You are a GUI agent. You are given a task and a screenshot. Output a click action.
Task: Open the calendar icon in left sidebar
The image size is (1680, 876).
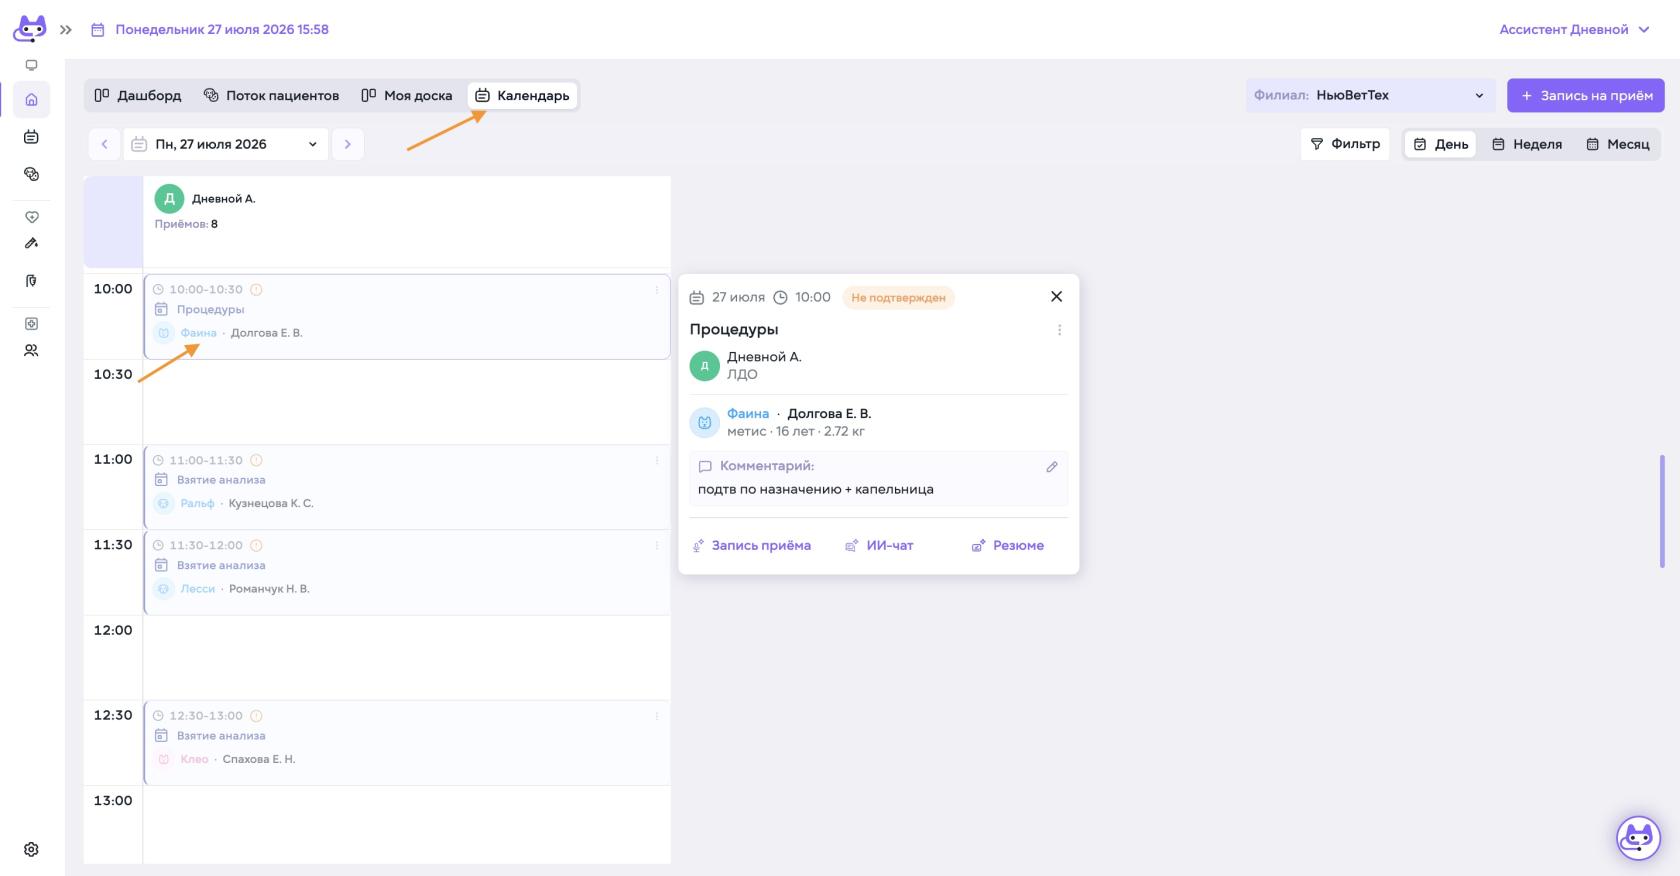pos(31,137)
